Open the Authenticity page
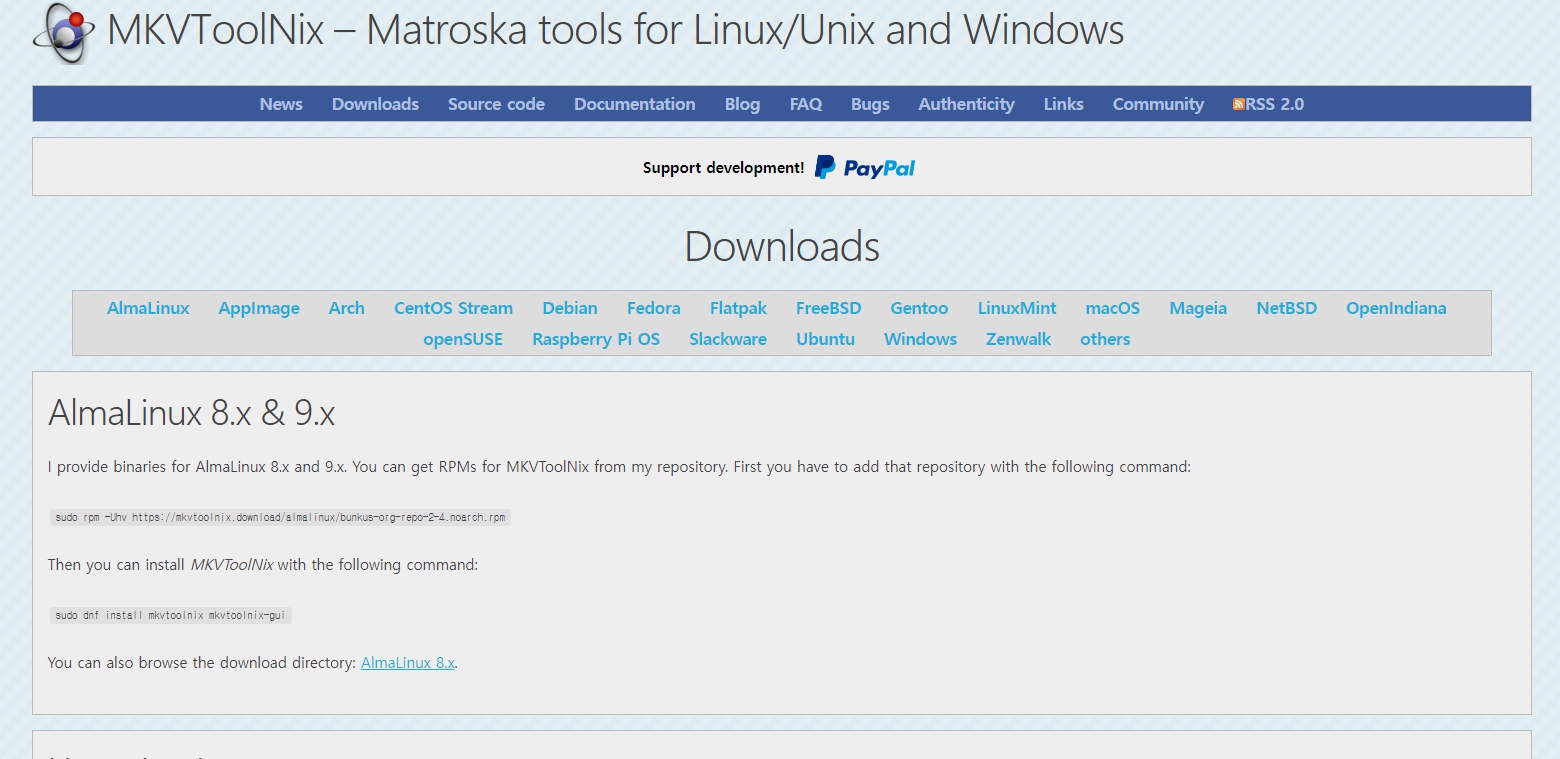1560x759 pixels. tap(966, 104)
